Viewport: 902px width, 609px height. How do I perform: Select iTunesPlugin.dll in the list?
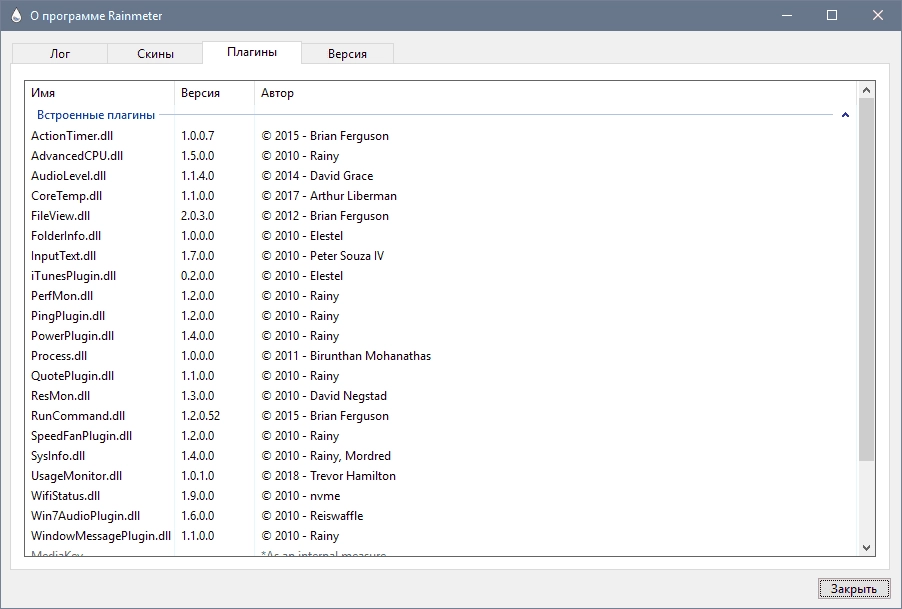click(x=74, y=276)
